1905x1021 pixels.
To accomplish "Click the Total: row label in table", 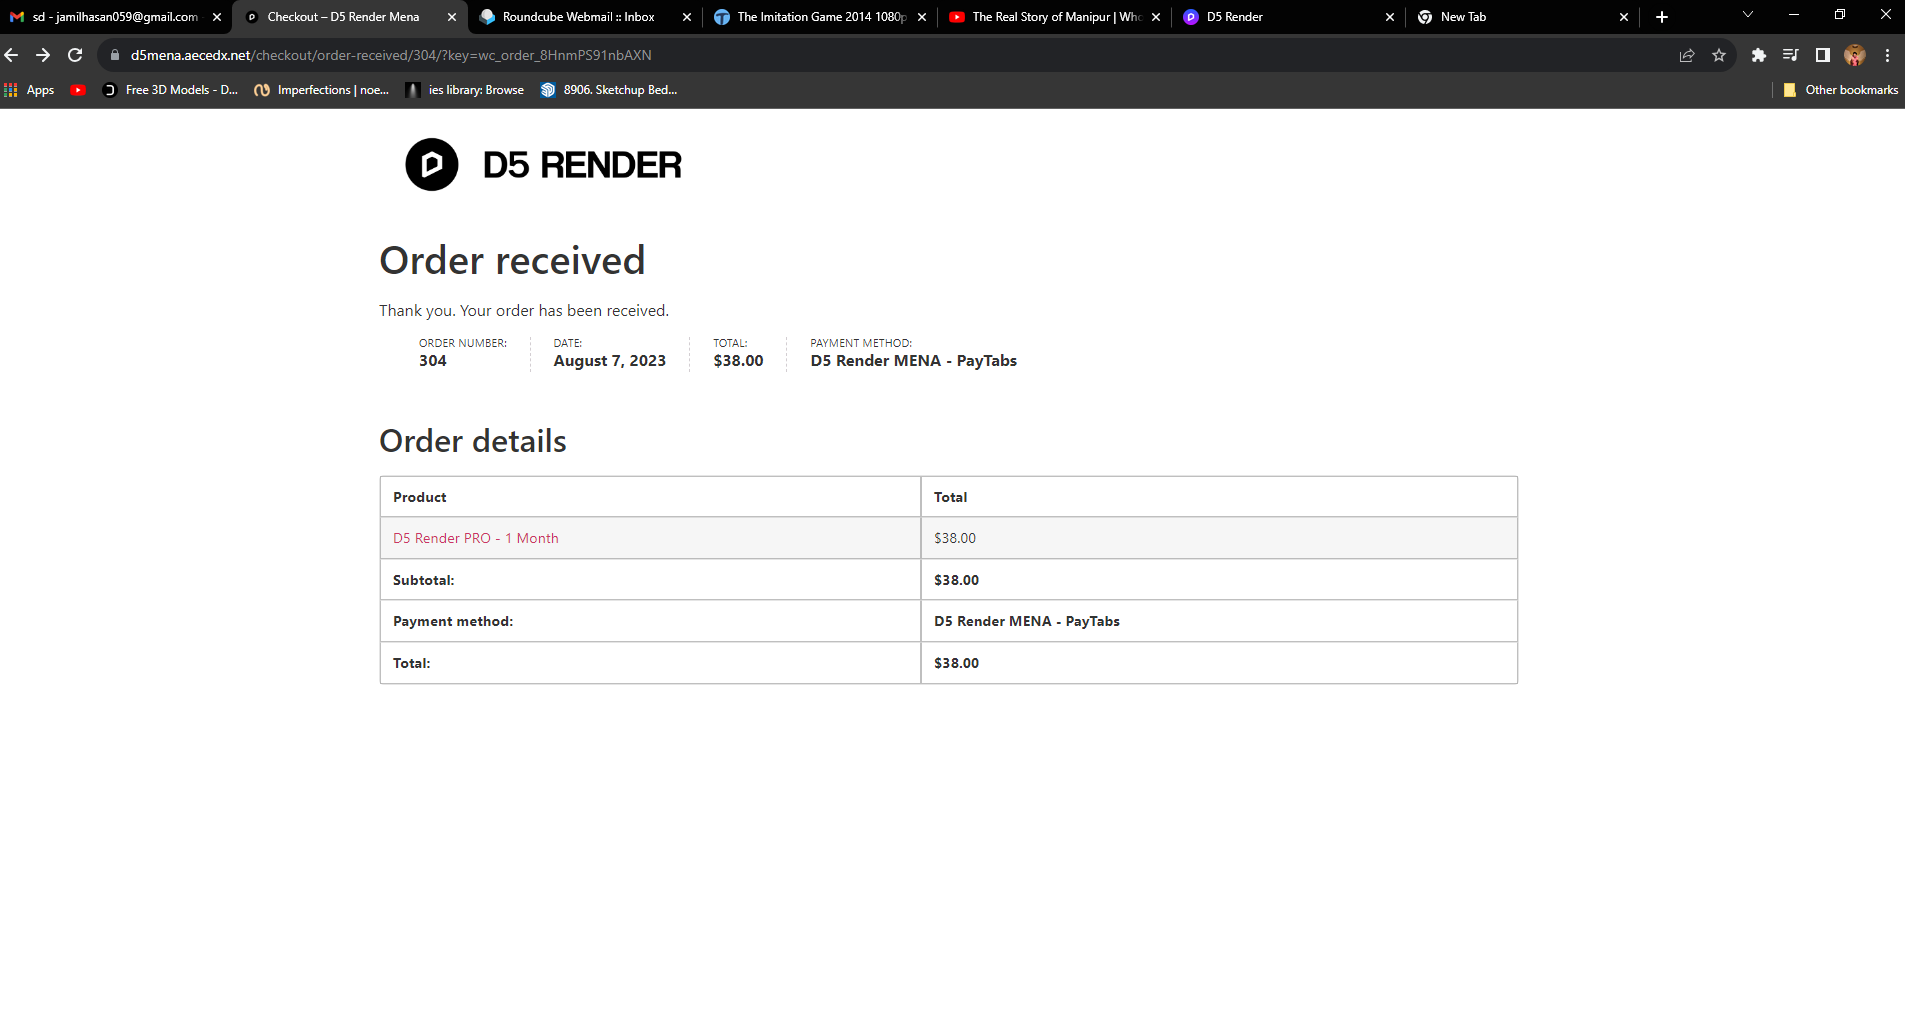I will pos(412,663).
